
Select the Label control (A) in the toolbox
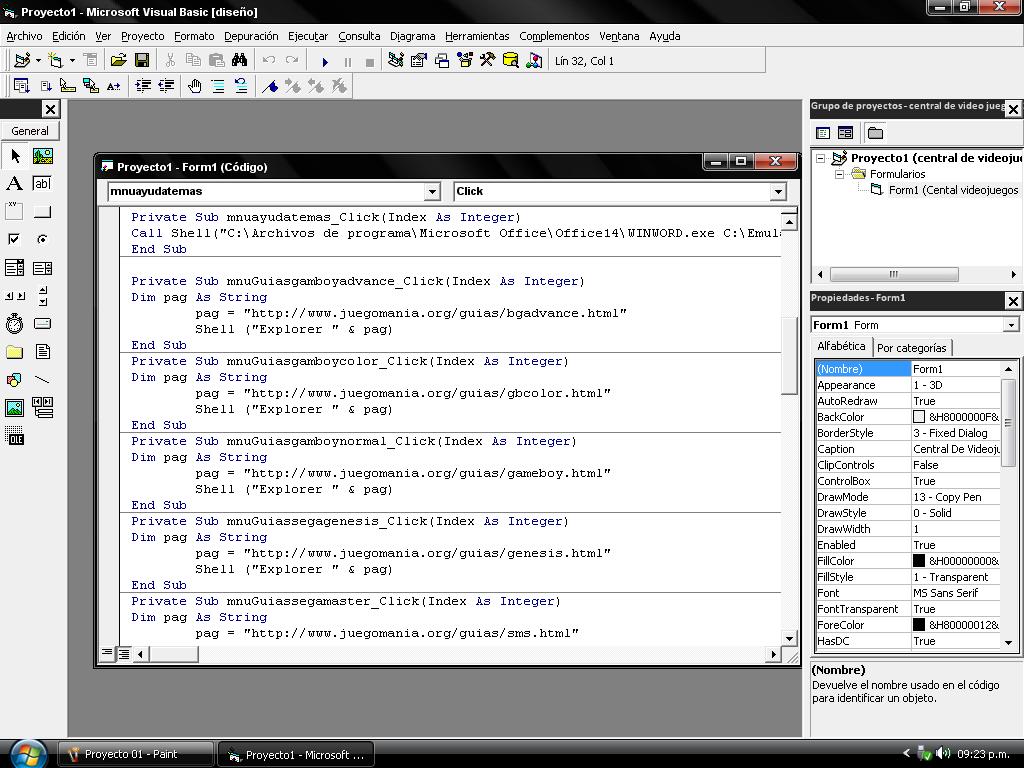[14, 184]
